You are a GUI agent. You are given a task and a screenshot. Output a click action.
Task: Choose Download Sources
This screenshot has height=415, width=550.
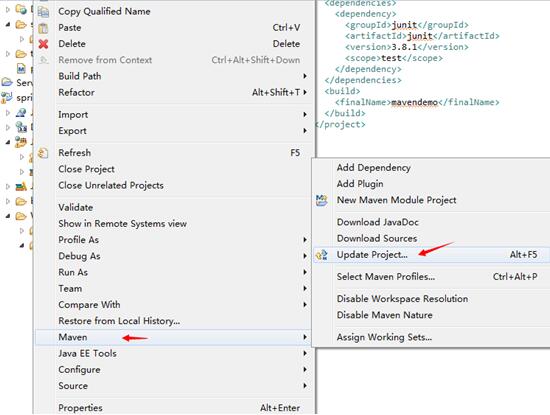[431, 239]
